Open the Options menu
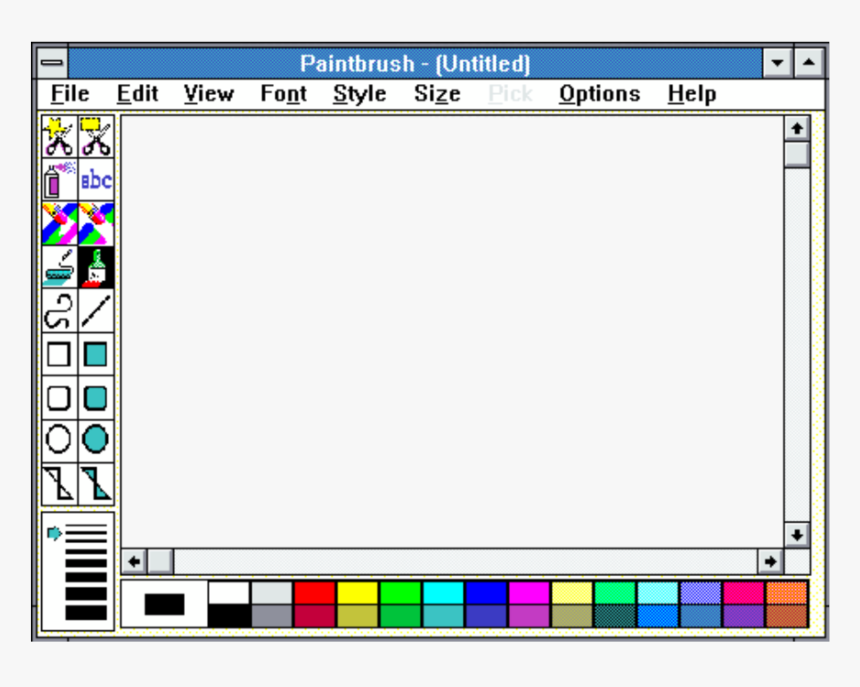This screenshot has width=860, height=687. pyautogui.click(x=599, y=94)
